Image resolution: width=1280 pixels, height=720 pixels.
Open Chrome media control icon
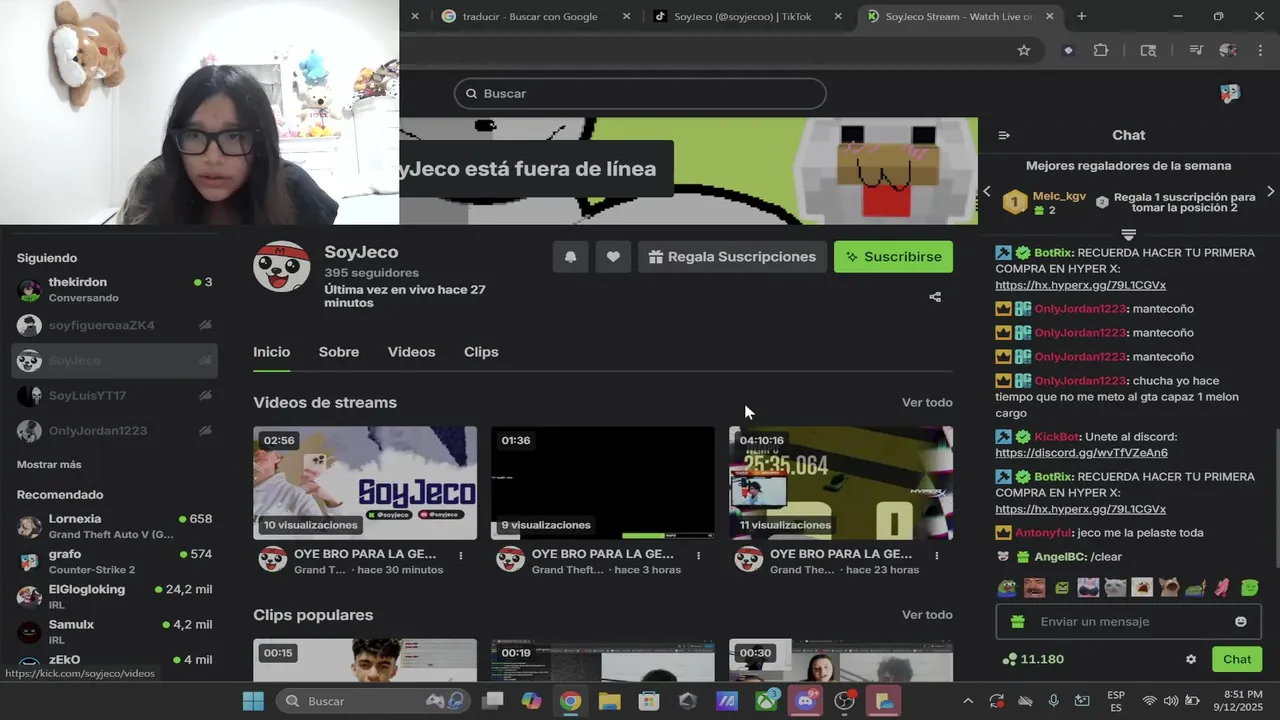tap(1196, 50)
